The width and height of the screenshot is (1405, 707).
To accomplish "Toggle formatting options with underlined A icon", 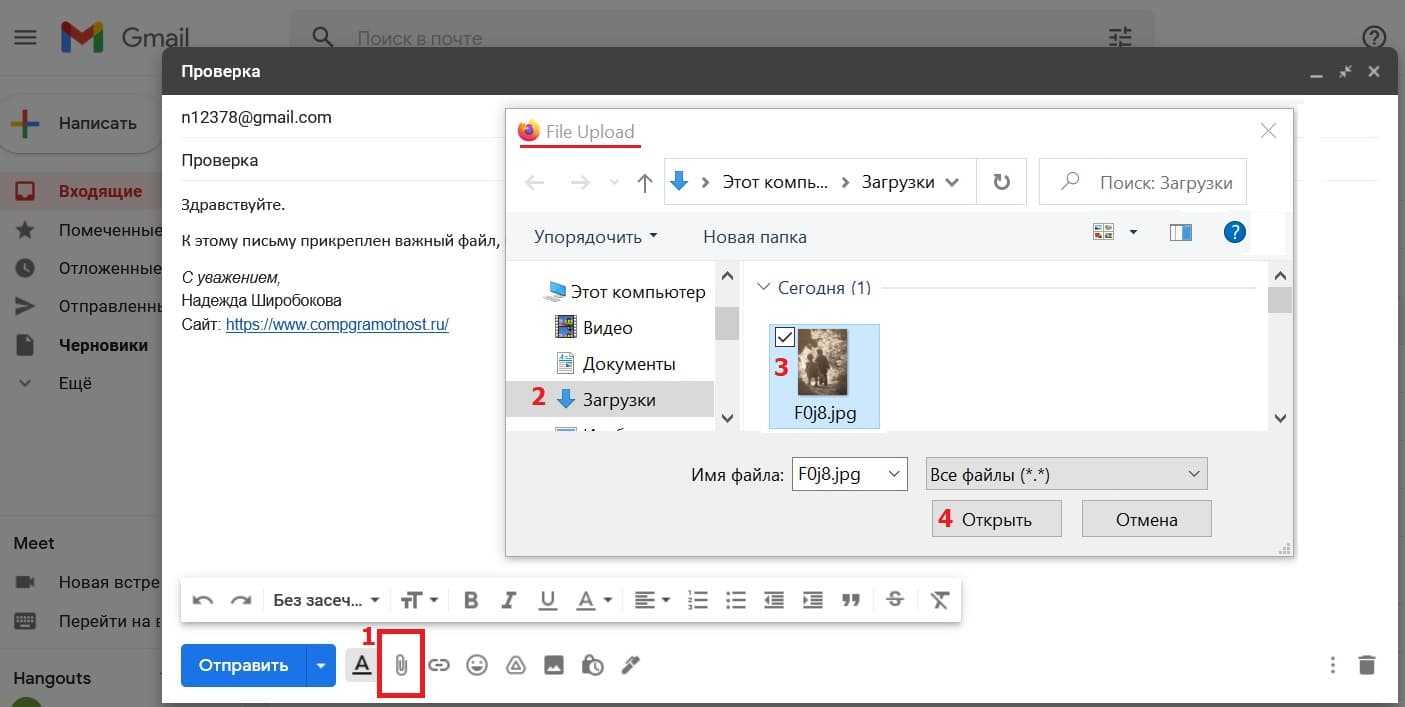I will (361, 665).
